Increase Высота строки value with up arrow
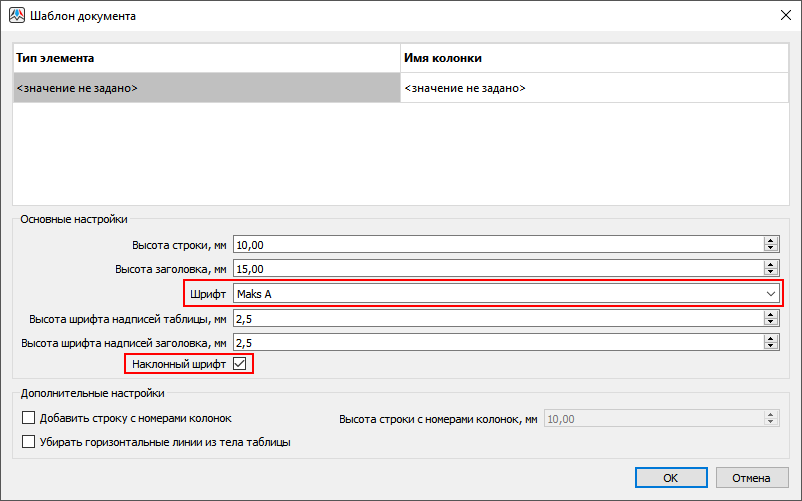Screen dimensions: 802x501 pos(770,240)
